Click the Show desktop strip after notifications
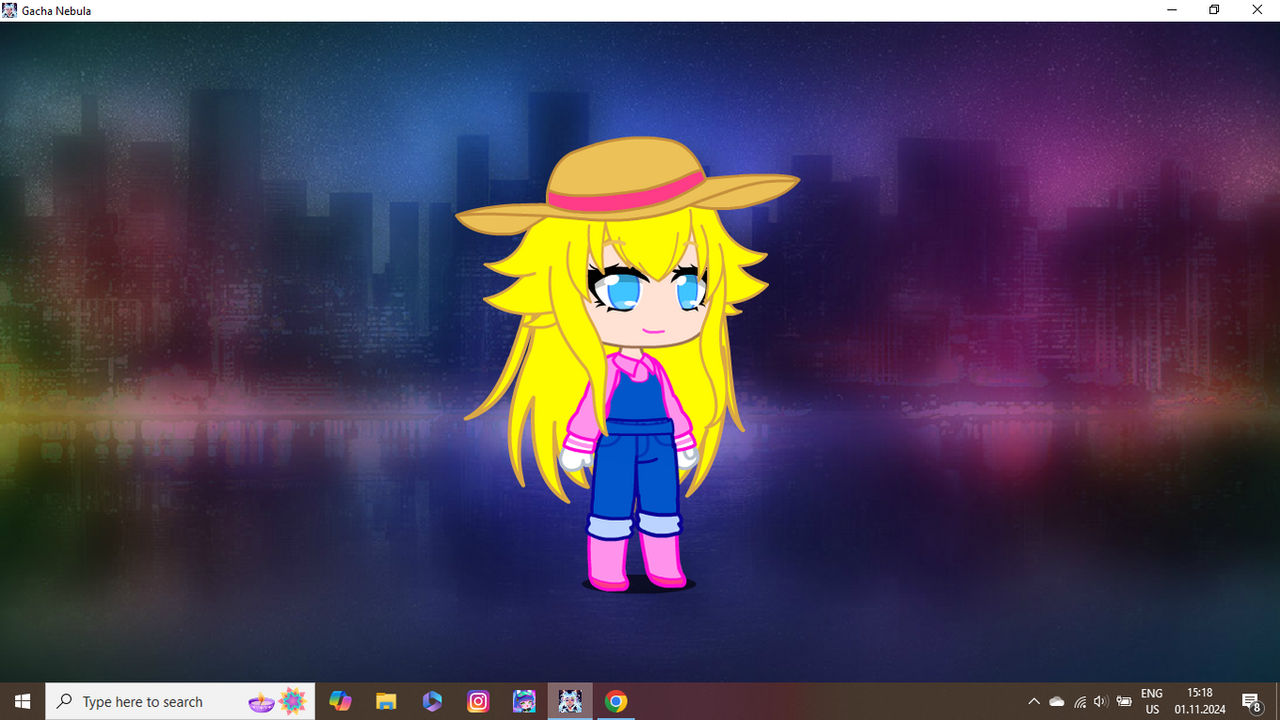 pos(1277,702)
